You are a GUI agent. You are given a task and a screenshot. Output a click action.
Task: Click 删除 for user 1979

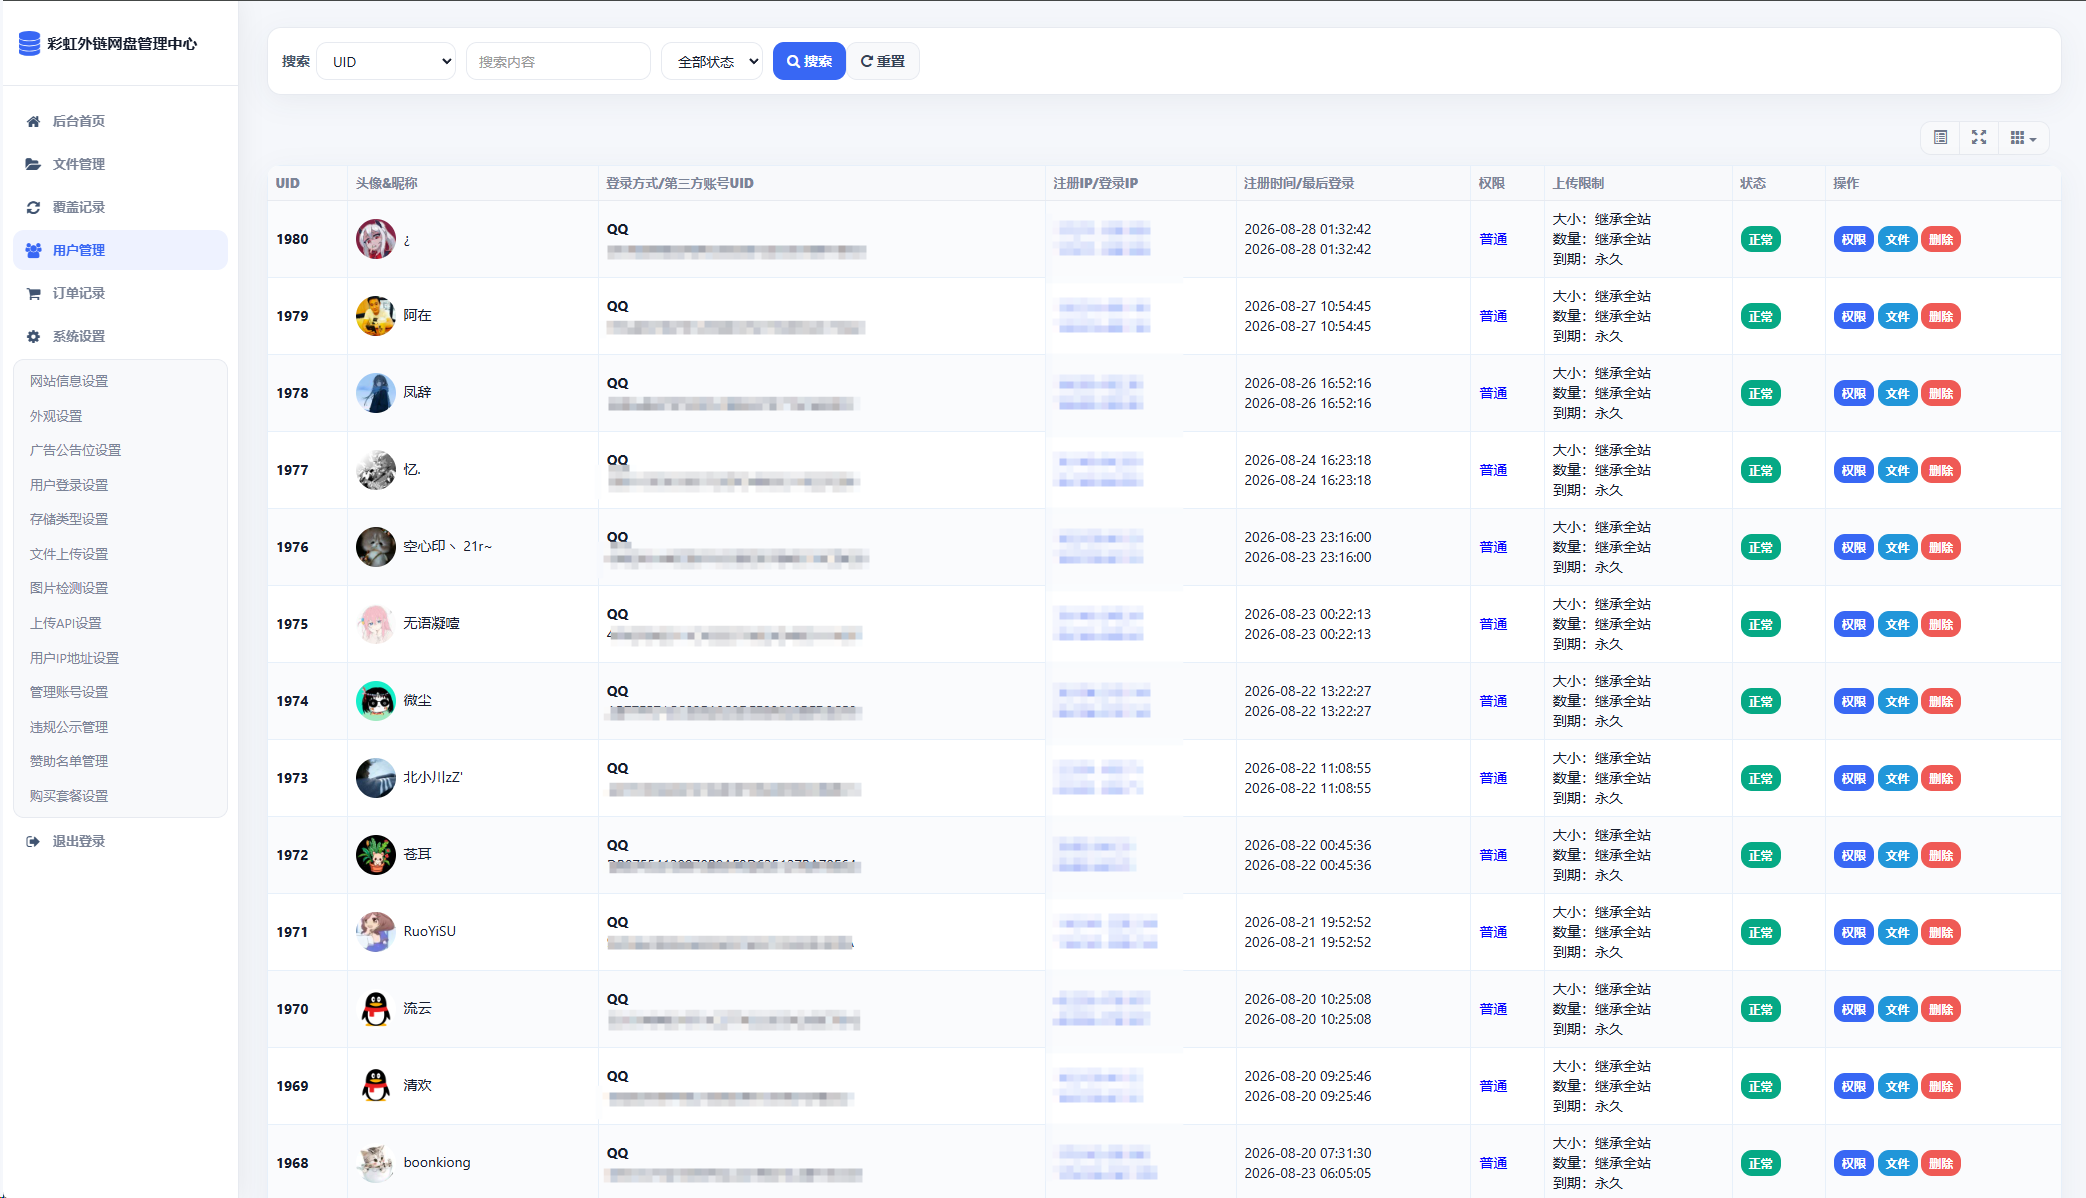pyautogui.click(x=1940, y=316)
